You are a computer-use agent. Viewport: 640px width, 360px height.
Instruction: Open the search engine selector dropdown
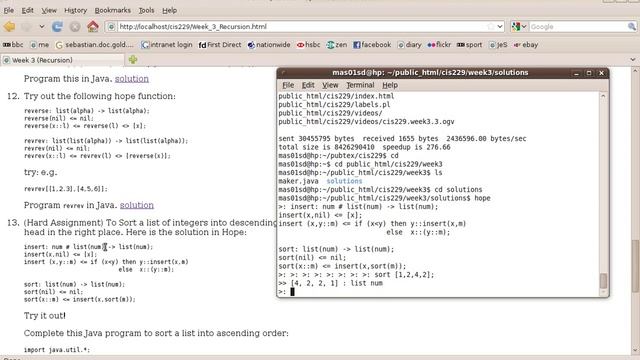click(x=519, y=27)
